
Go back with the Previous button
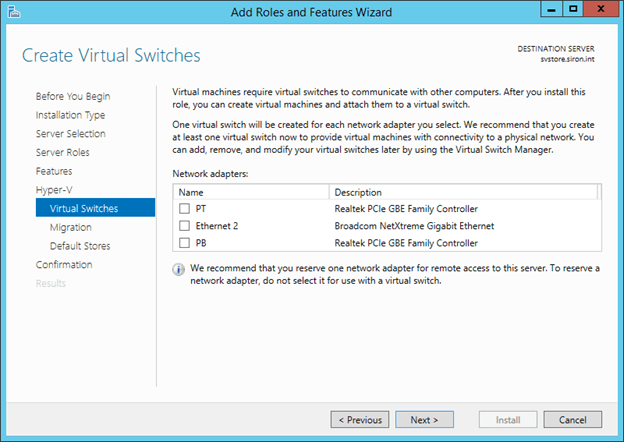coord(358,420)
